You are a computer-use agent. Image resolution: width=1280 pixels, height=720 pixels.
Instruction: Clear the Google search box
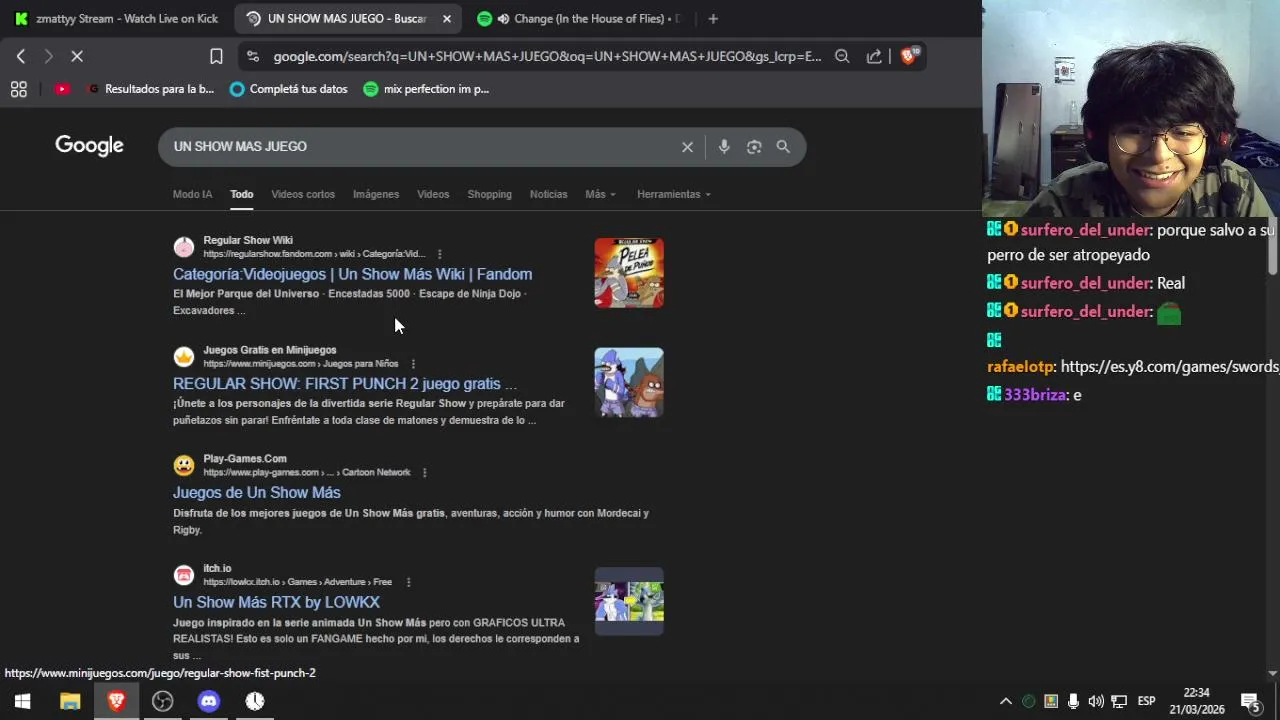pyautogui.click(x=687, y=147)
